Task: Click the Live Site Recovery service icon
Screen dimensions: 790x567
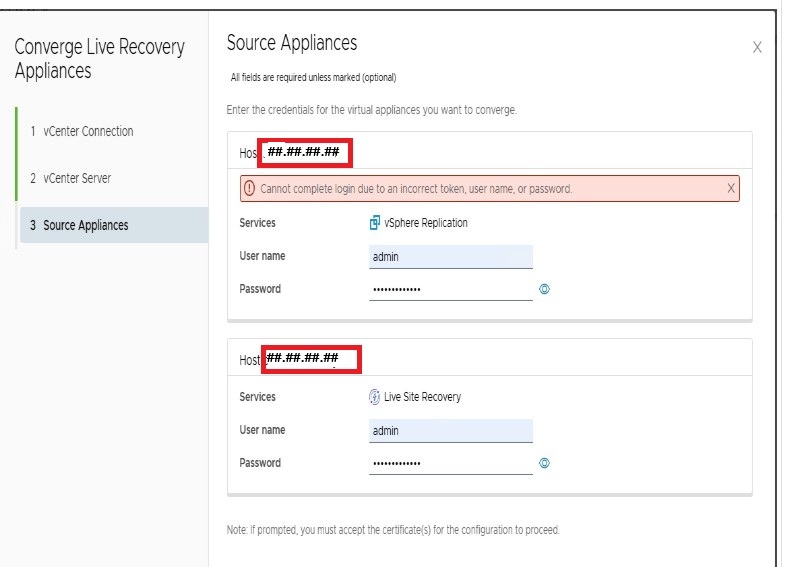Action: [x=375, y=397]
